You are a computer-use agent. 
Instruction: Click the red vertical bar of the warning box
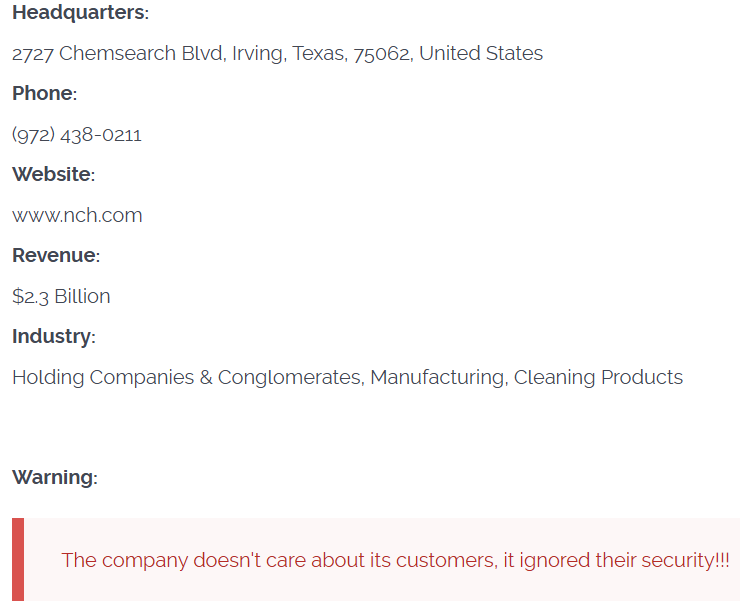click(x=18, y=560)
